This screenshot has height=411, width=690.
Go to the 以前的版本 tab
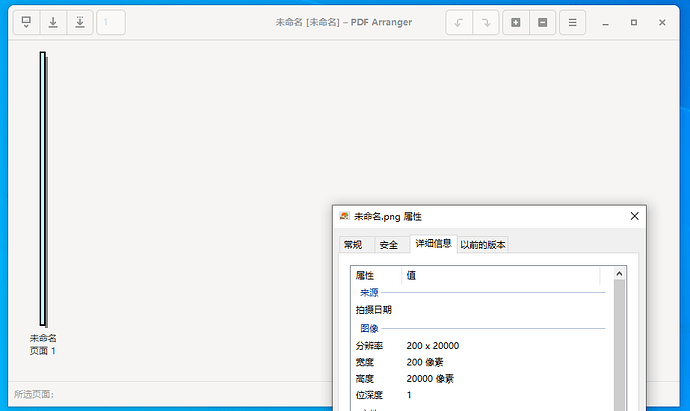pos(483,245)
